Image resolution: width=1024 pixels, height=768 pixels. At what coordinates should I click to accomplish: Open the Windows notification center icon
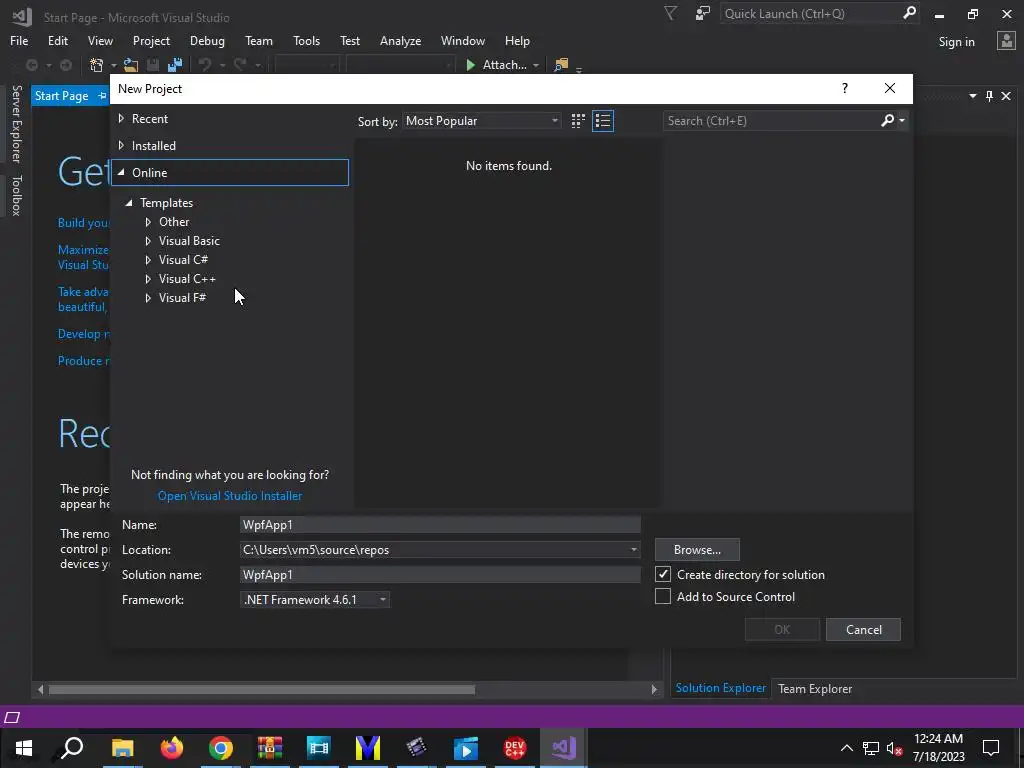pyautogui.click(x=991, y=748)
